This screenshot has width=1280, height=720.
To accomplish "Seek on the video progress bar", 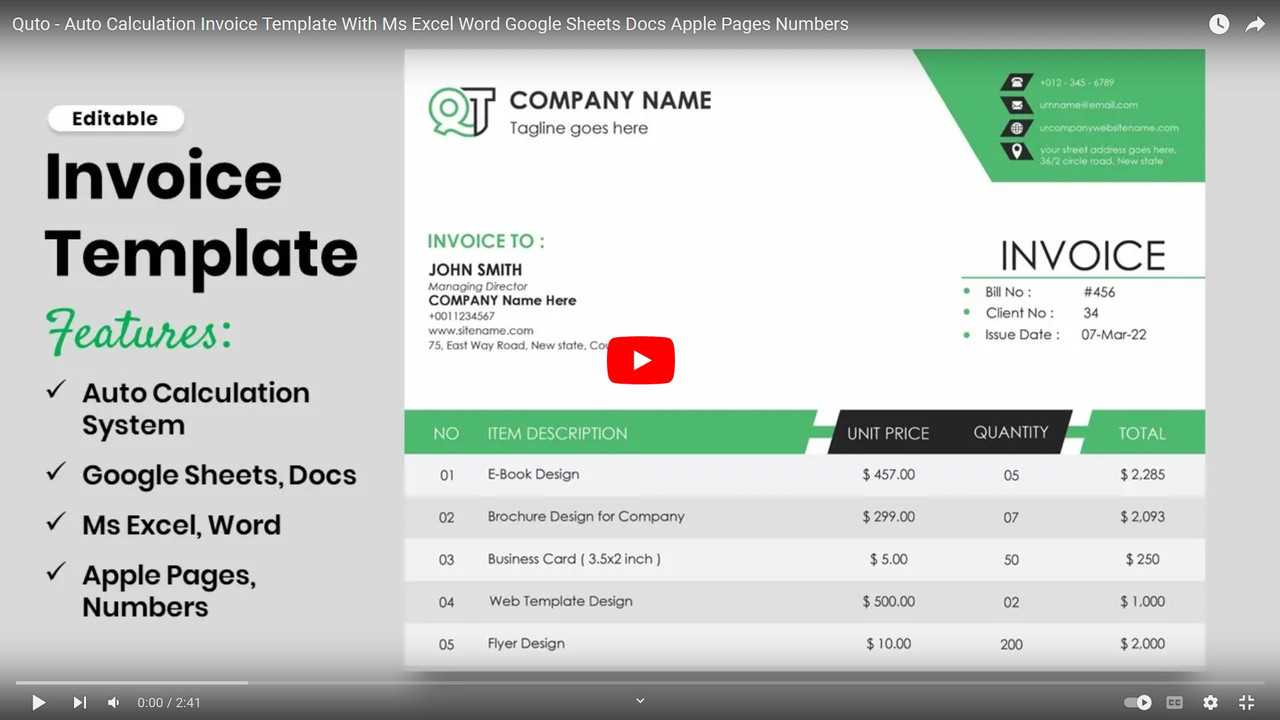I will click(x=640, y=683).
